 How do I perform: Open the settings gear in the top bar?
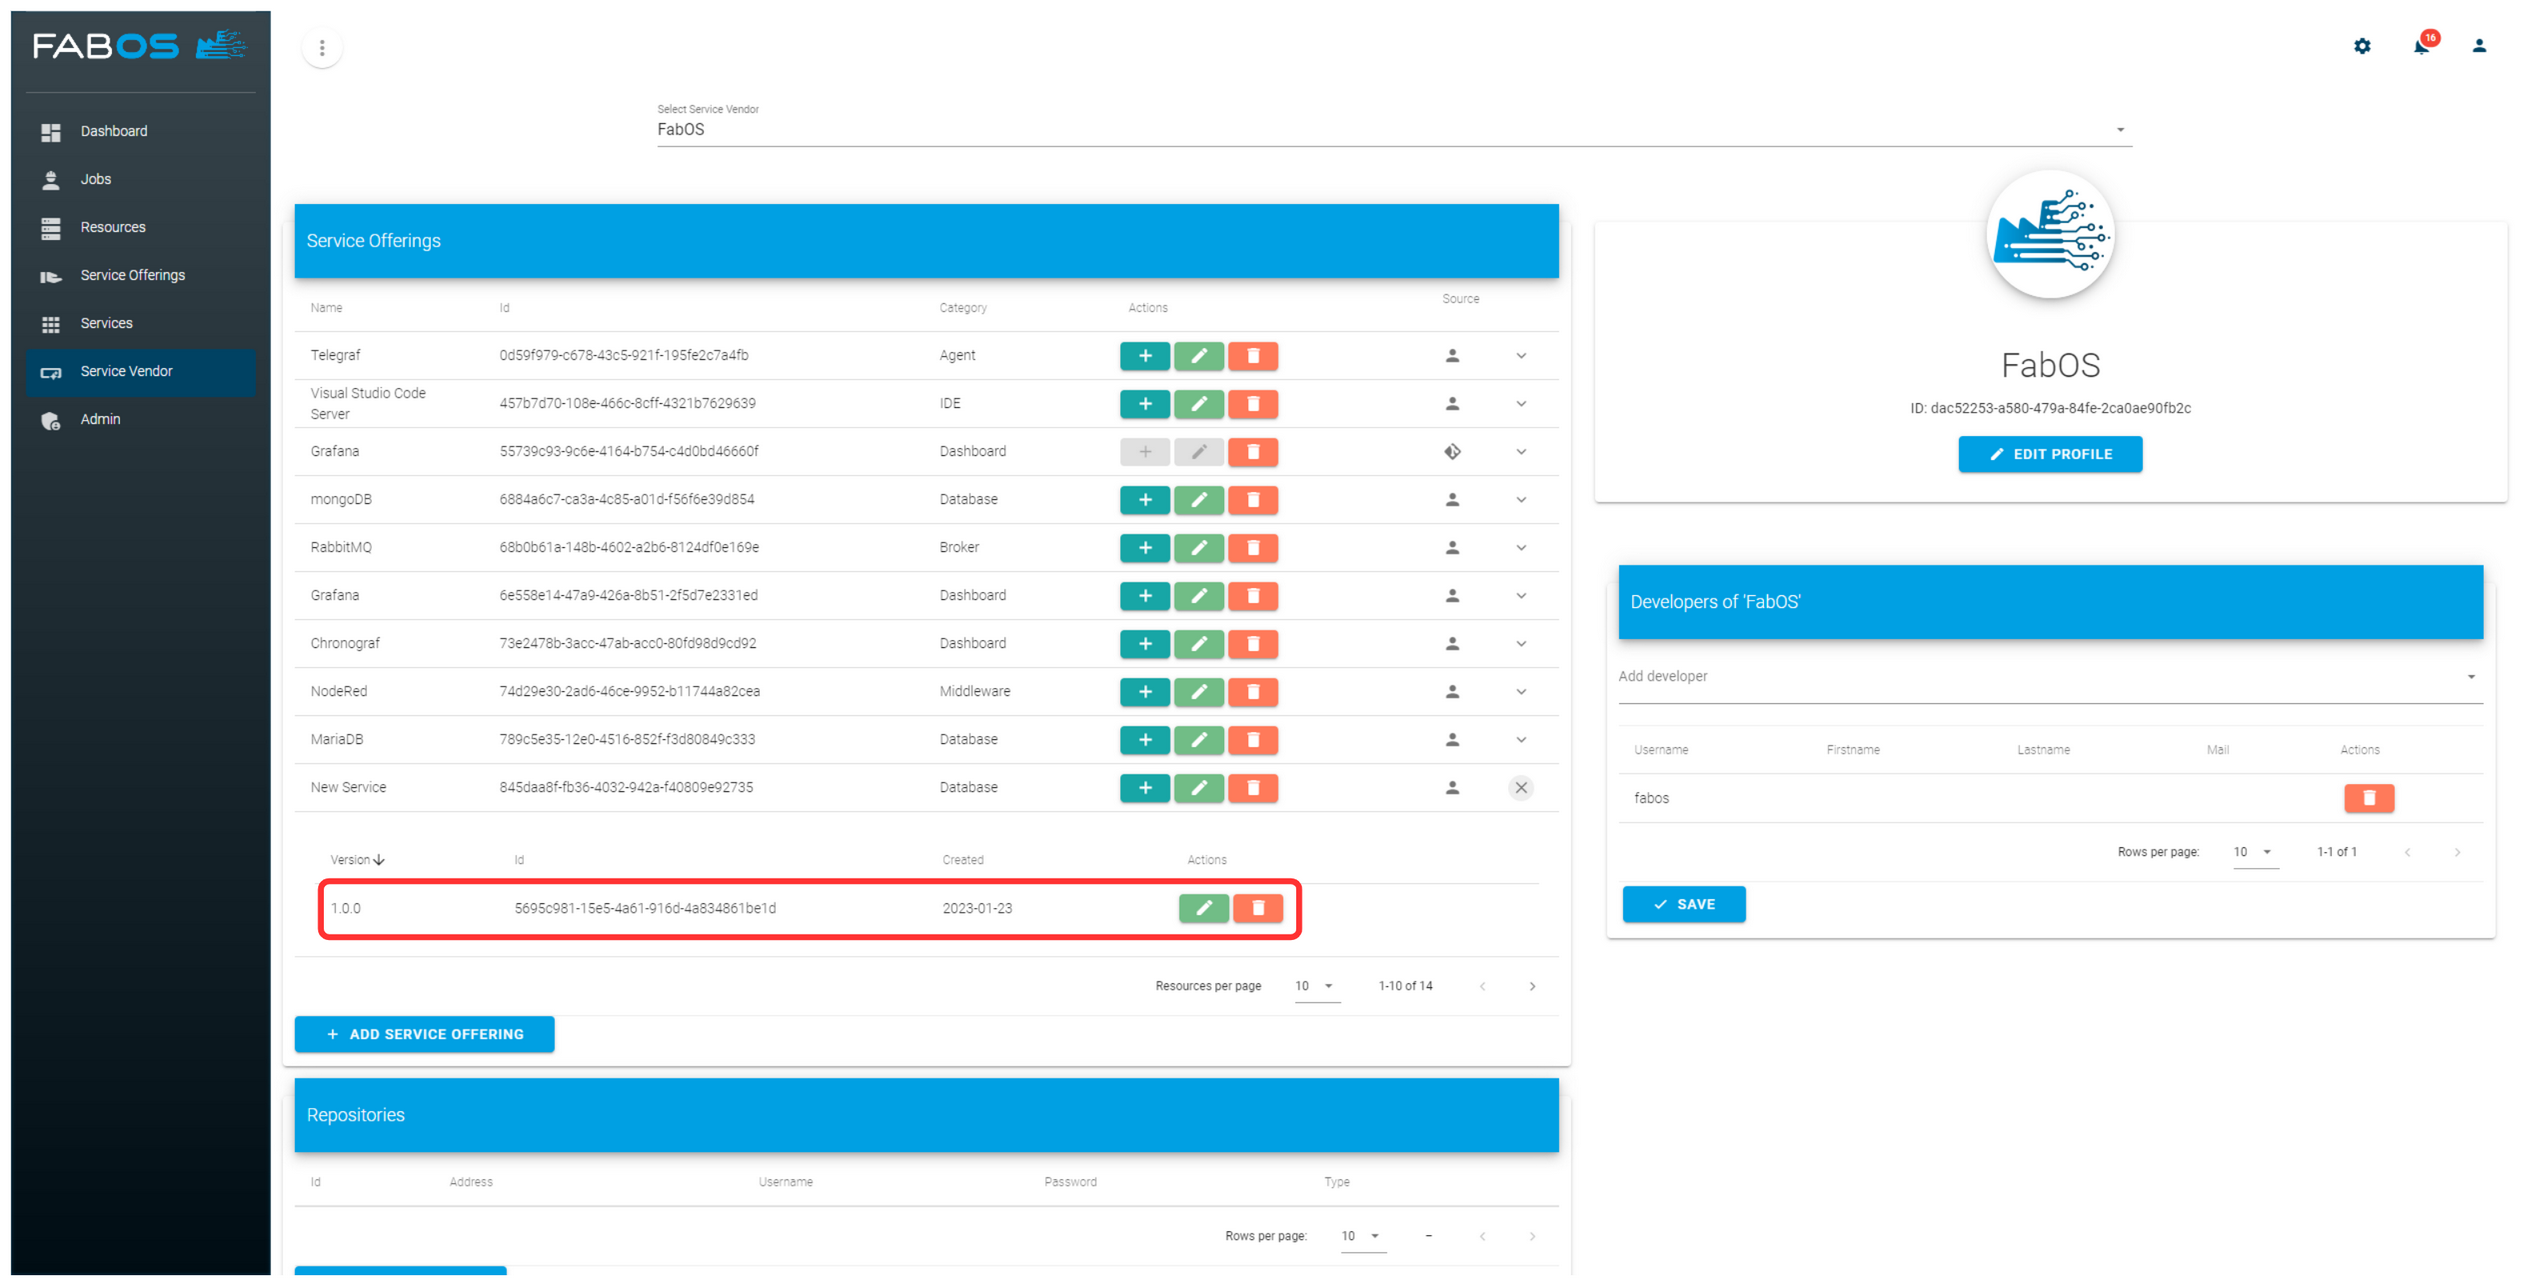(x=2362, y=46)
